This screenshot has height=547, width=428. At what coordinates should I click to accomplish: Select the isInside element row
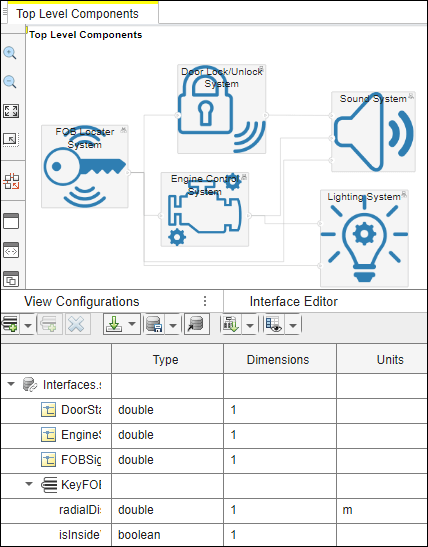tap(214, 534)
